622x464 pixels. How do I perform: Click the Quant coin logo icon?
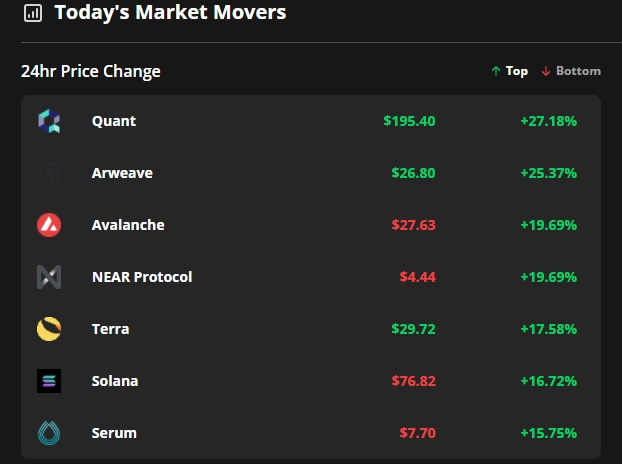(49, 121)
